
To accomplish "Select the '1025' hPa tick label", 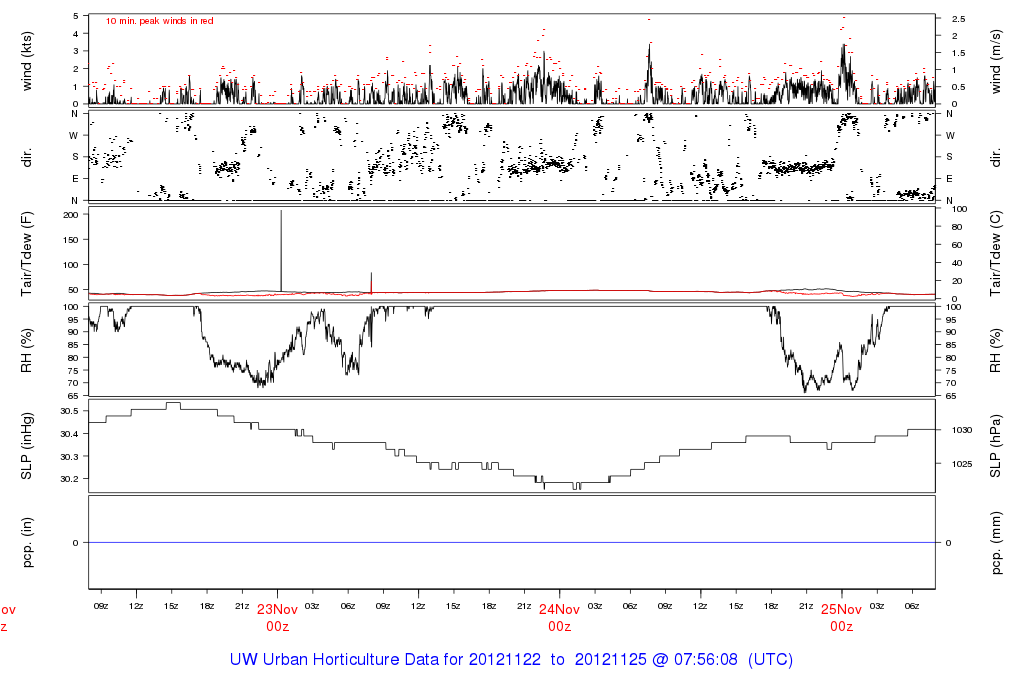I will (962, 464).
